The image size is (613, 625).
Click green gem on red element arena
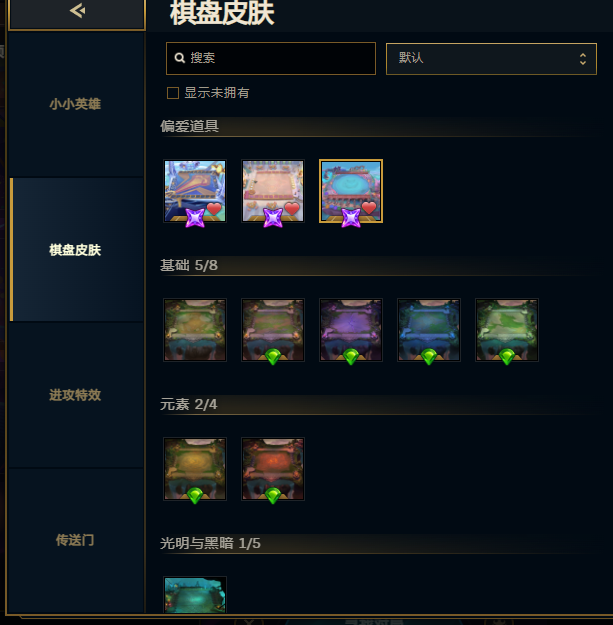coord(273,496)
